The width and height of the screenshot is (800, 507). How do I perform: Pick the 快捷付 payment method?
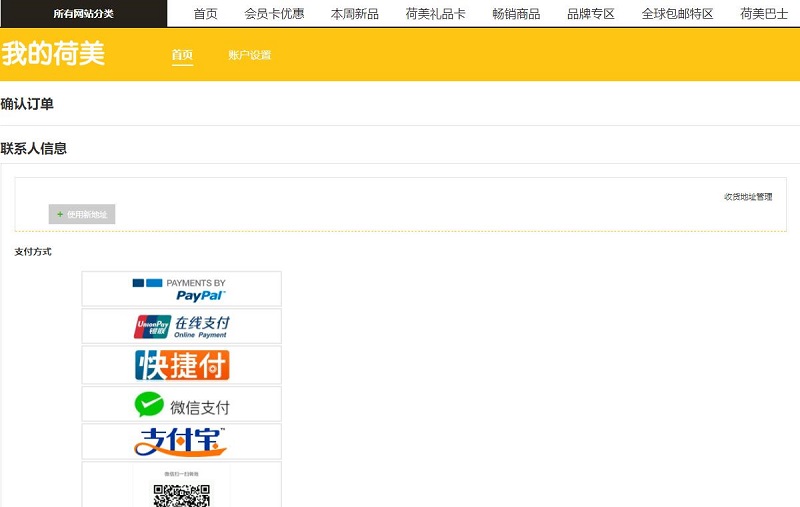pyautogui.click(x=182, y=365)
